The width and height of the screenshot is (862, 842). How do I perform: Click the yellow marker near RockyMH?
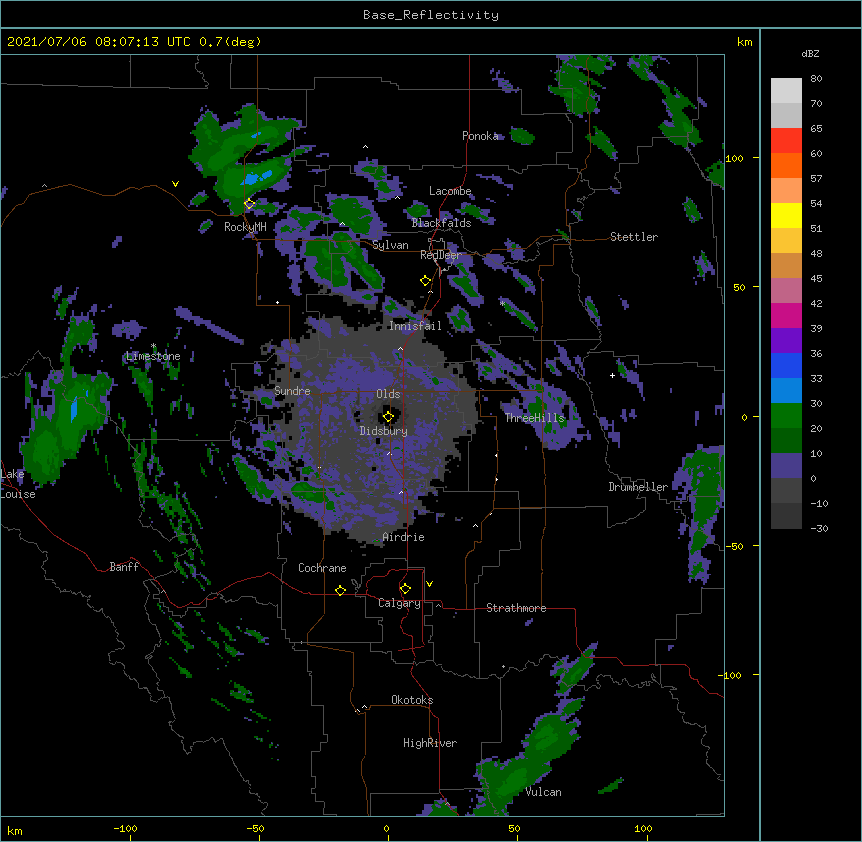(x=249, y=204)
